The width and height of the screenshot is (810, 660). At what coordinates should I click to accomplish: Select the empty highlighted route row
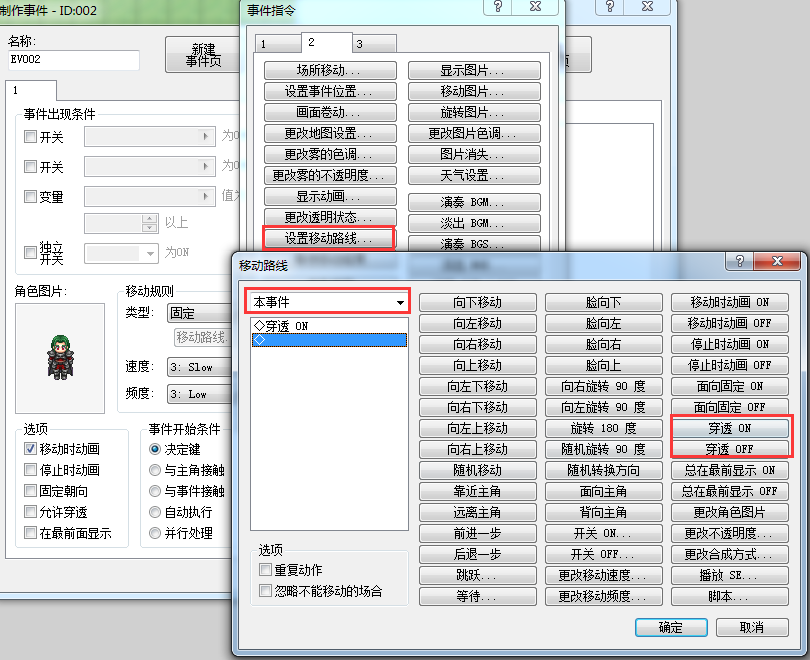point(329,340)
